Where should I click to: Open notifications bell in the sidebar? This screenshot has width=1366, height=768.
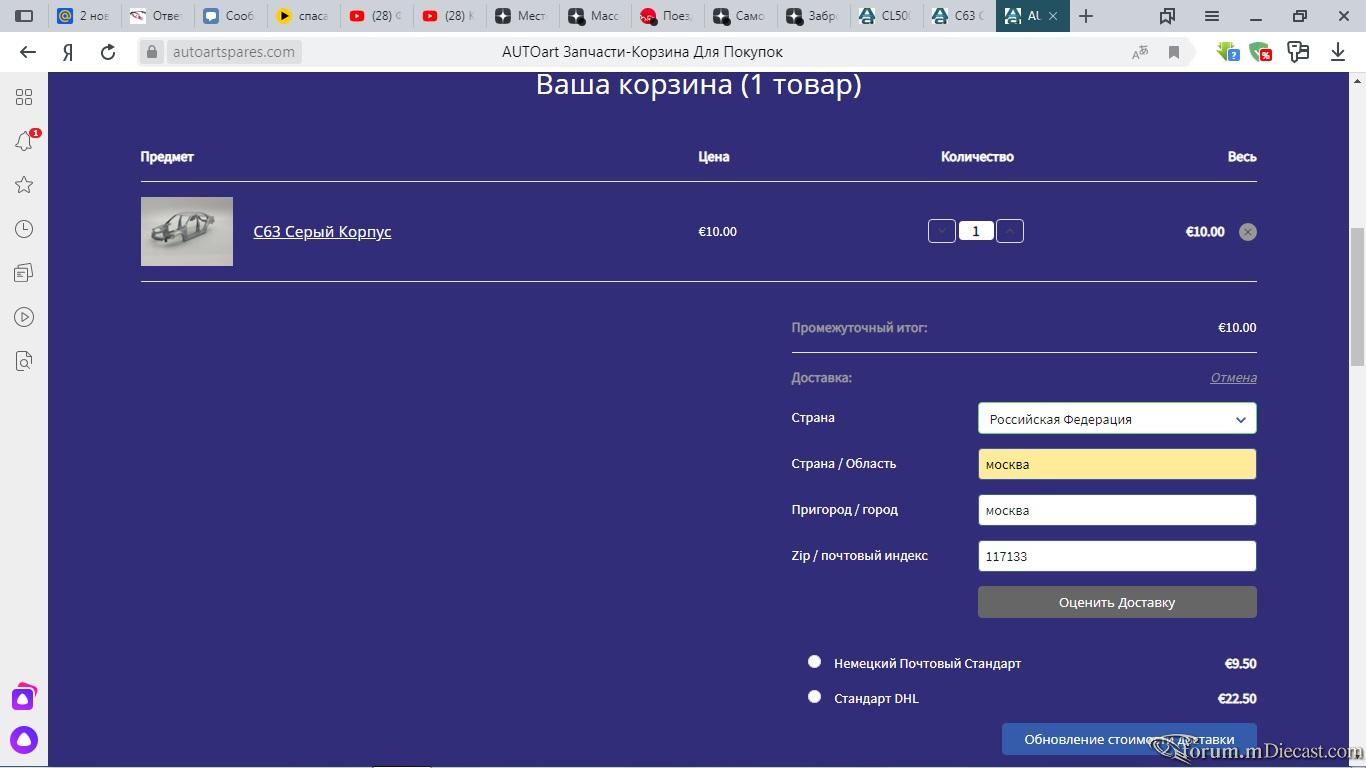(x=24, y=141)
